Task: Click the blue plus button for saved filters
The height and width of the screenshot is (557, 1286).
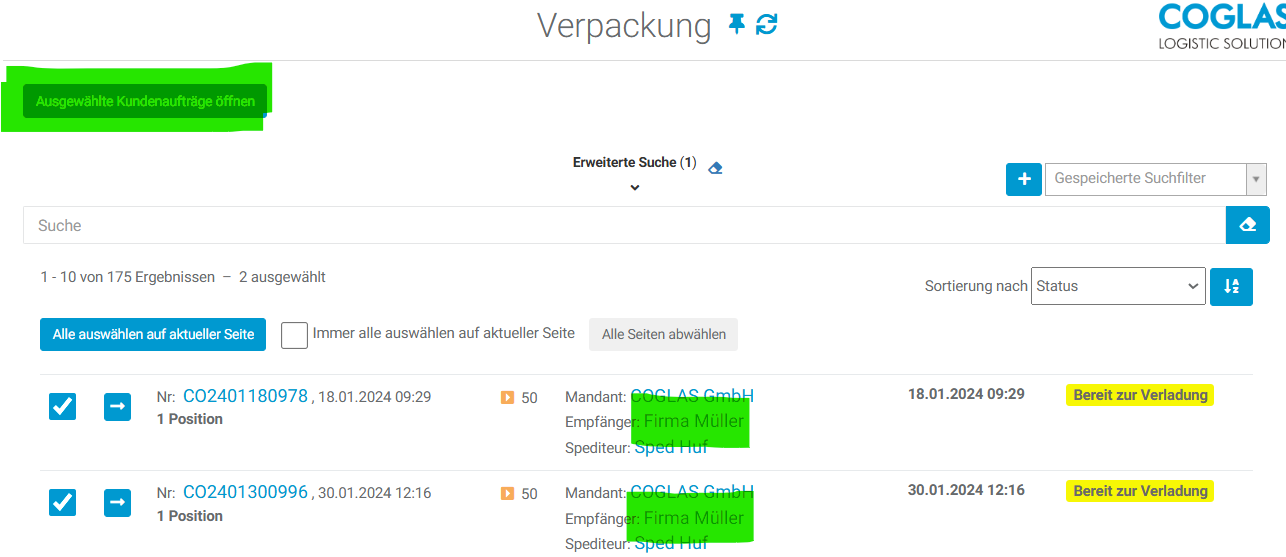Action: click(x=1024, y=179)
